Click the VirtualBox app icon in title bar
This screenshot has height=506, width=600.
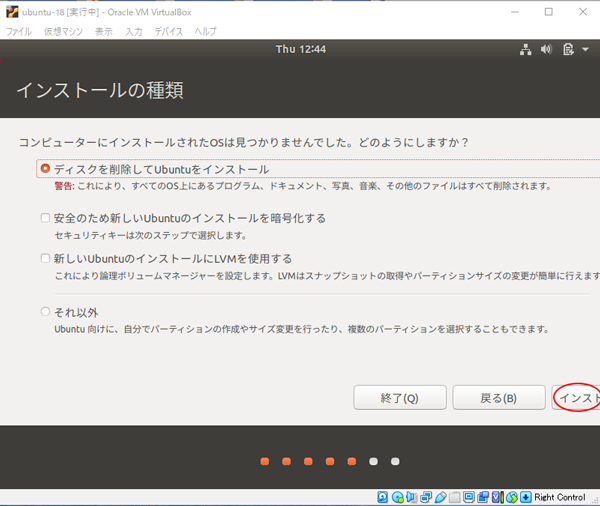12,12
